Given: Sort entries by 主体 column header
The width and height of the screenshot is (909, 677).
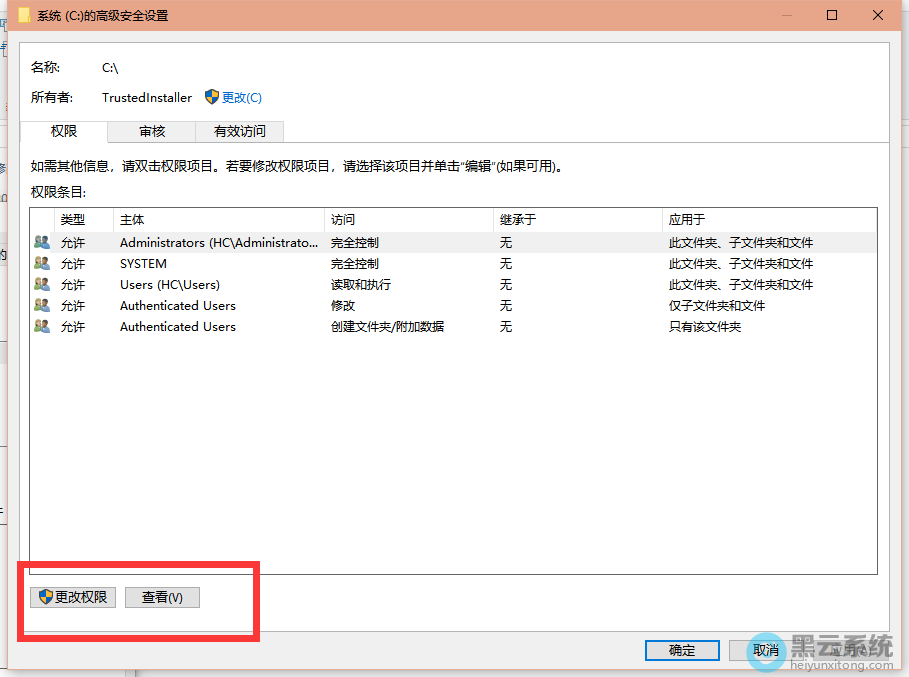Looking at the screenshot, I should (x=218, y=219).
